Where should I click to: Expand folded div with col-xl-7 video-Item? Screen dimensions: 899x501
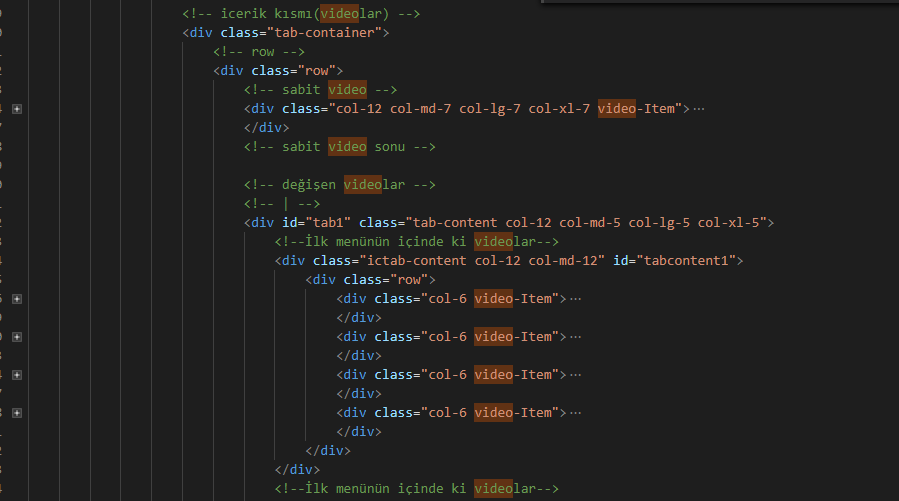click(17, 109)
